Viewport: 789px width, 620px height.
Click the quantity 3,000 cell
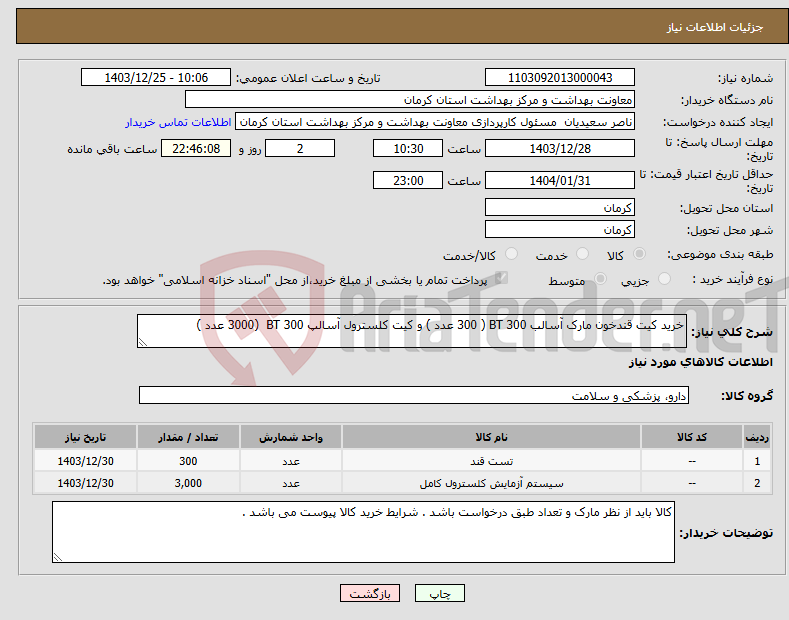(x=188, y=483)
